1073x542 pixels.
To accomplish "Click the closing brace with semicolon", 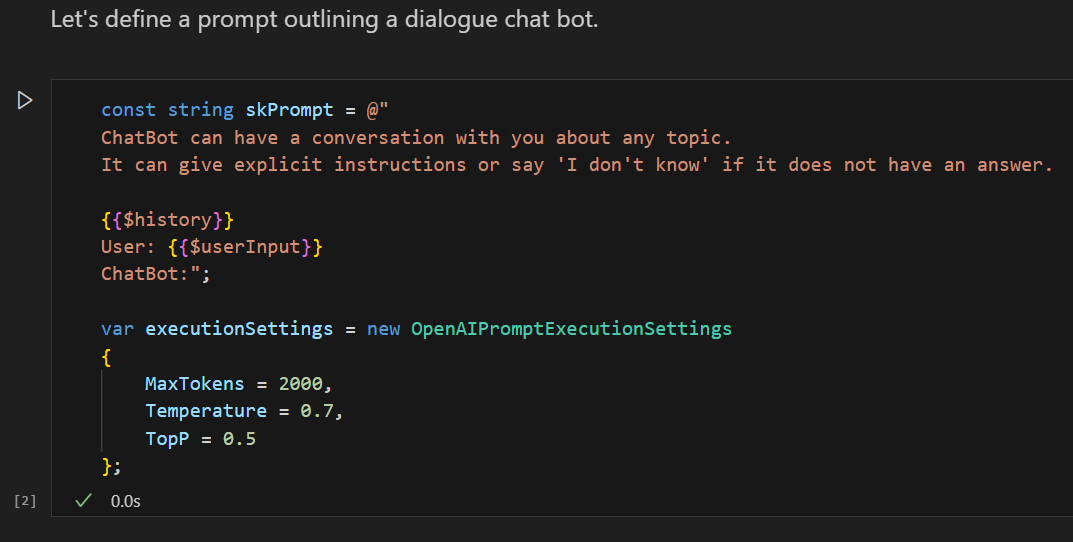I will click(111, 465).
